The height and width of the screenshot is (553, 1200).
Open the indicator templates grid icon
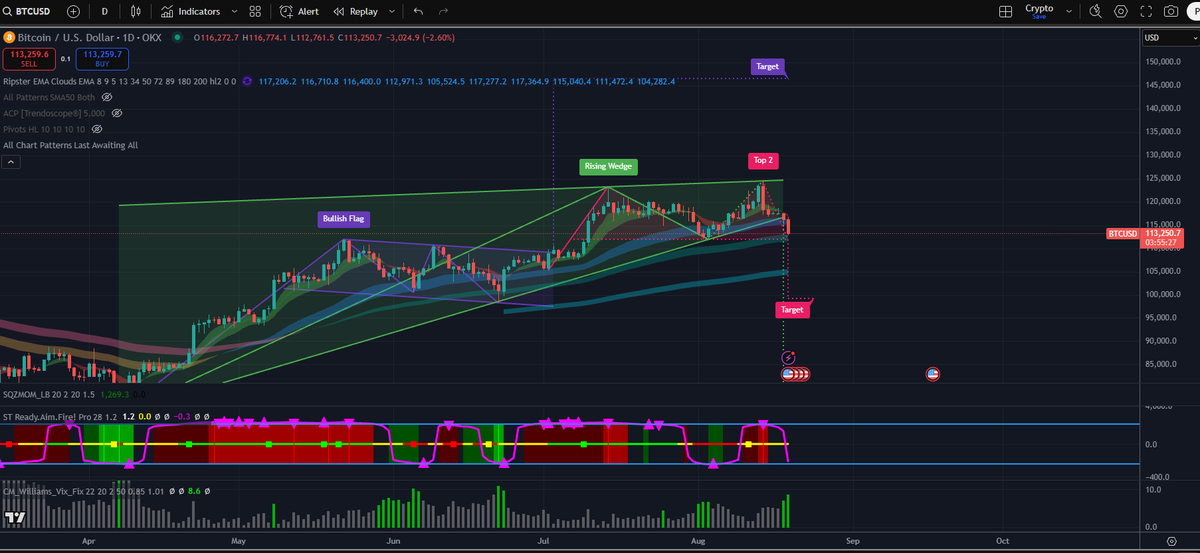(x=255, y=11)
